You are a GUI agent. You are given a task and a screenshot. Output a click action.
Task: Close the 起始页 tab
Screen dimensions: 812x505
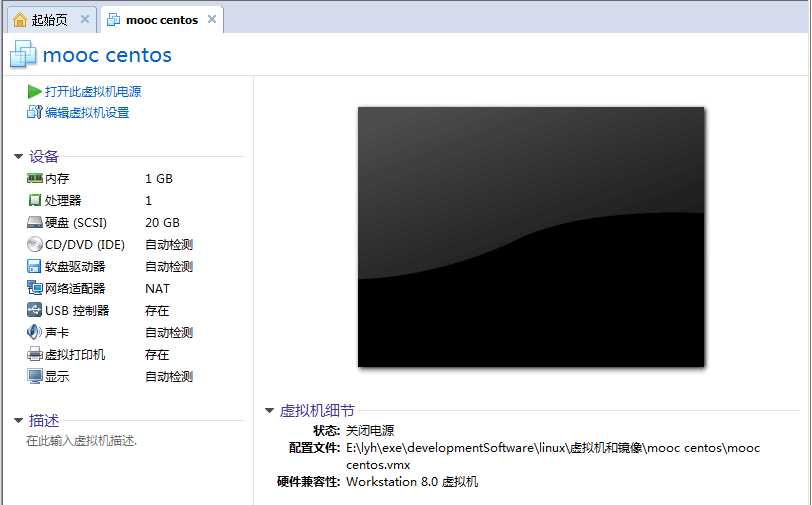85,19
